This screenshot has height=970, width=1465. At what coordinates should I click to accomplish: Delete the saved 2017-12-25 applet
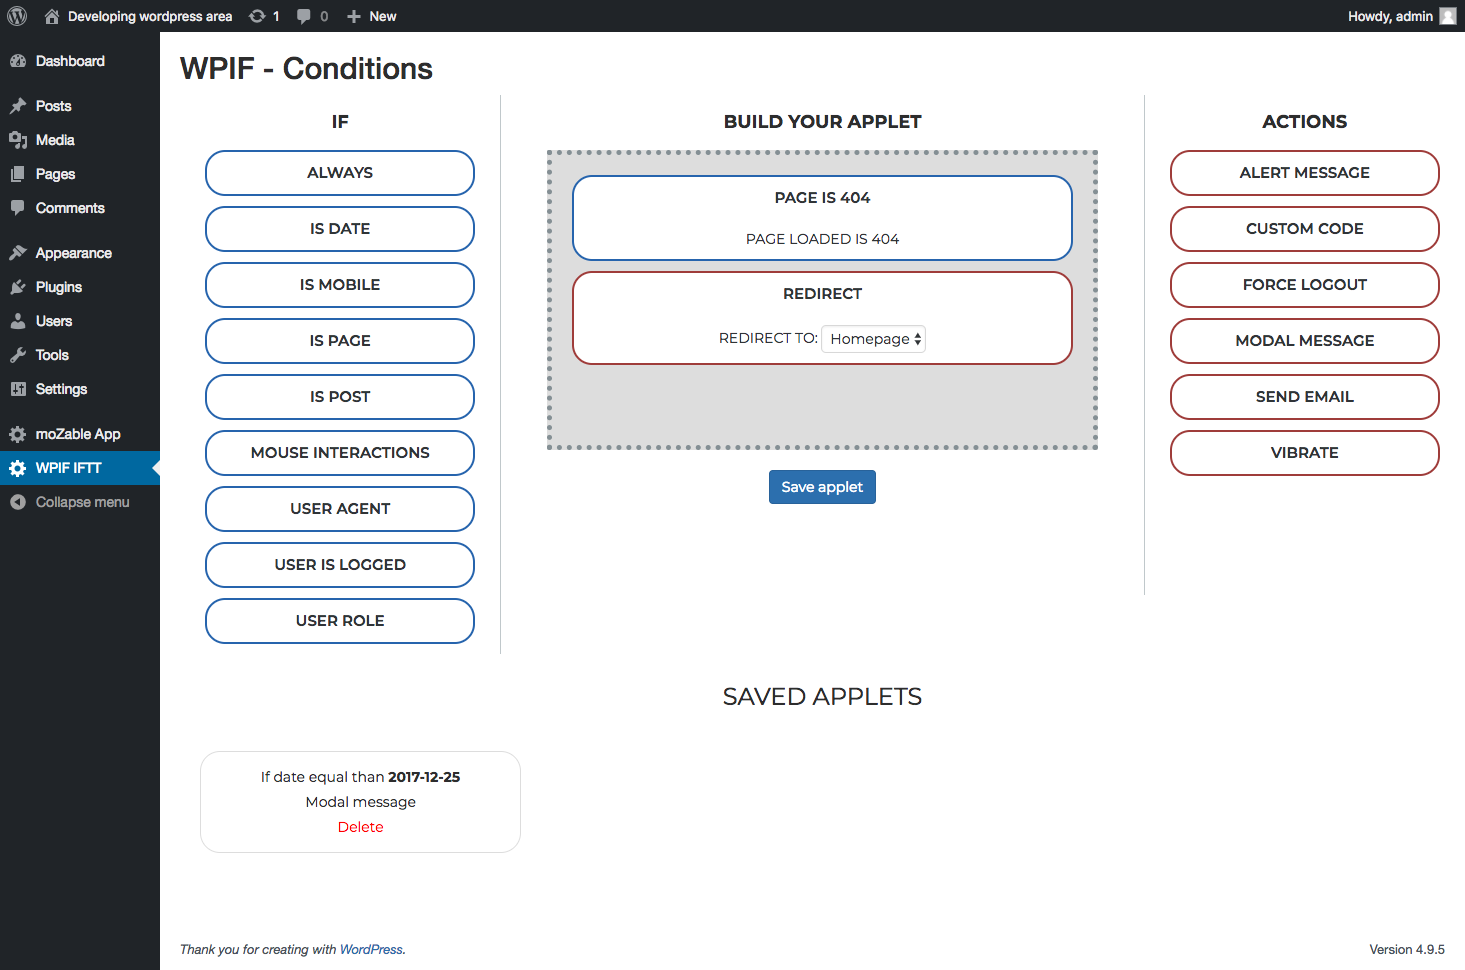(x=360, y=826)
